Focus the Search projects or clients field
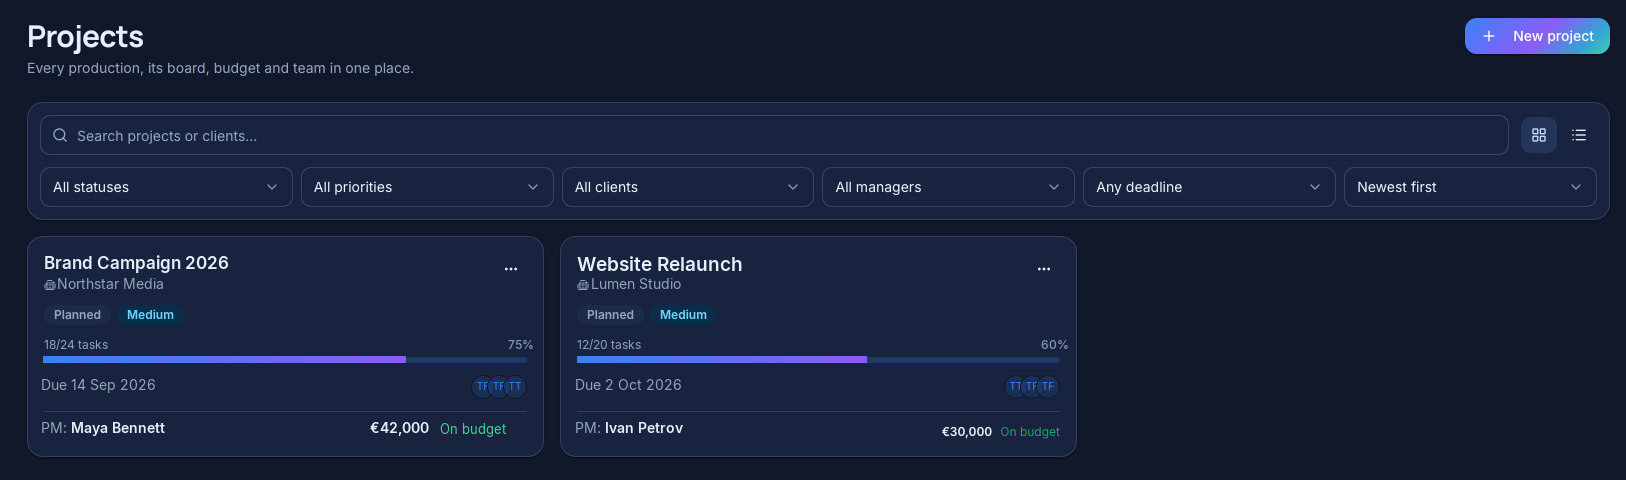The height and width of the screenshot is (480, 1626). [x=774, y=135]
